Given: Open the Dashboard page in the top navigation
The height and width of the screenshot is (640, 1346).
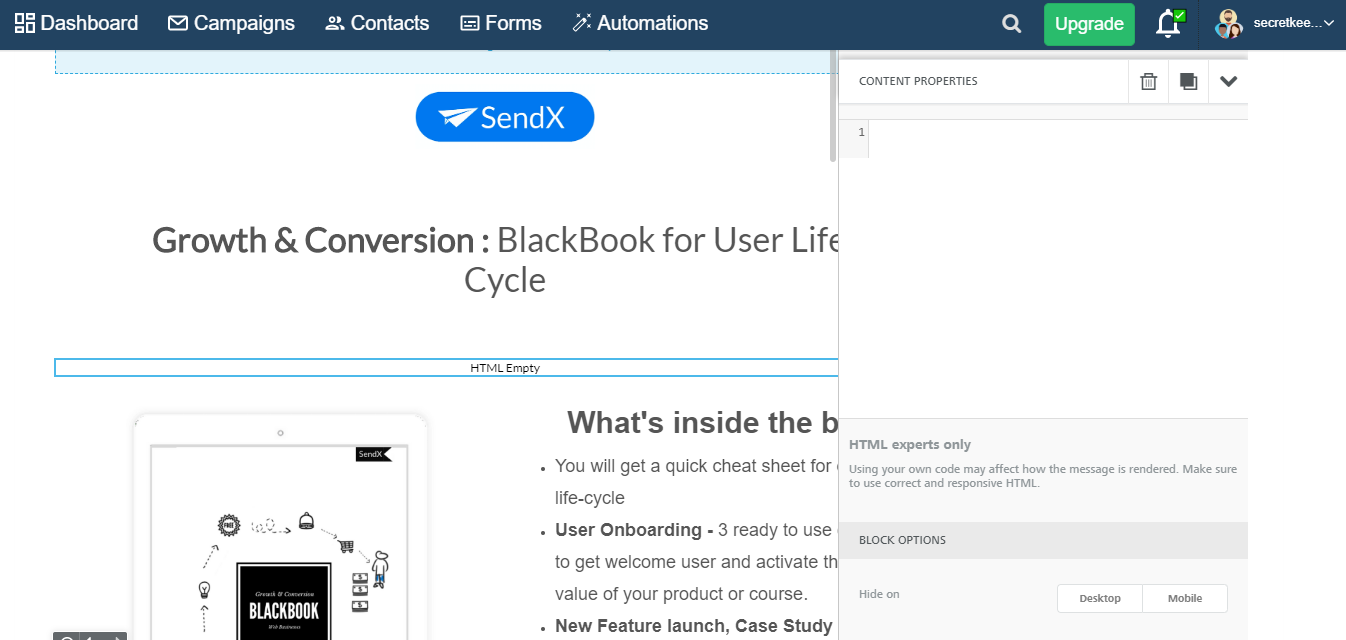Looking at the screenshot, I should (76, 23).
